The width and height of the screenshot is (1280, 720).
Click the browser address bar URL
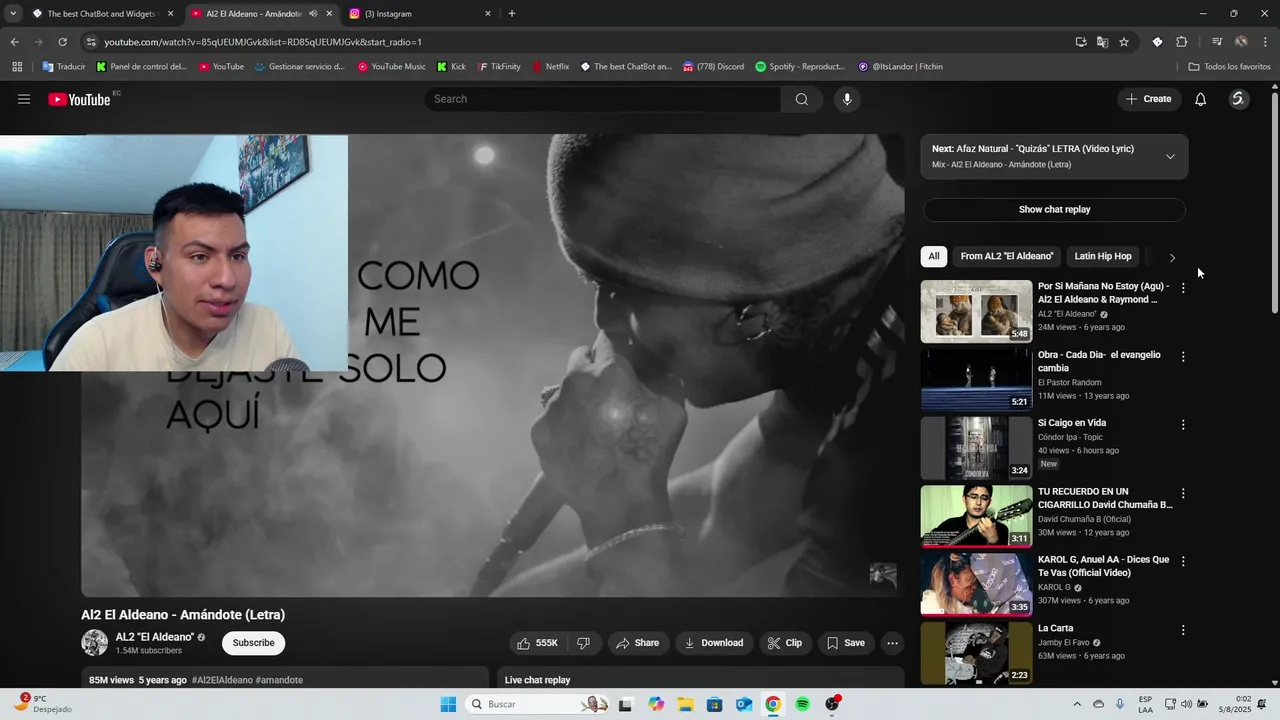click(x=263, y=42)
